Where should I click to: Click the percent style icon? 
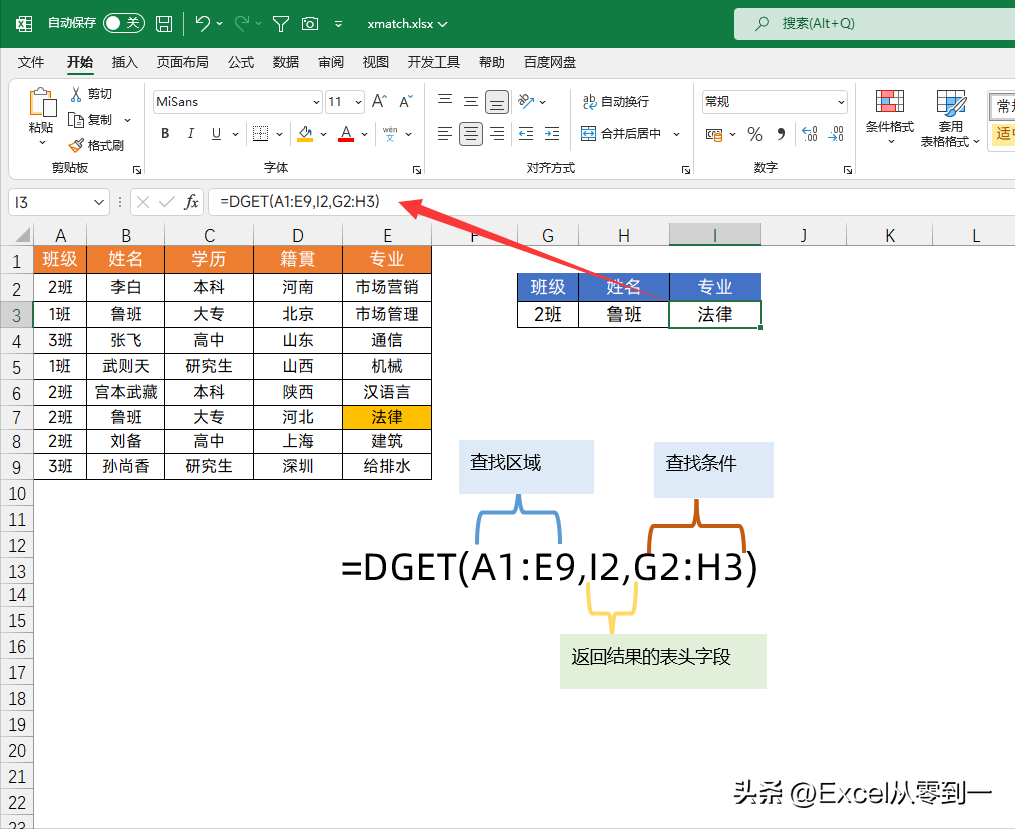pyautogui.click(x=755, y=134)
